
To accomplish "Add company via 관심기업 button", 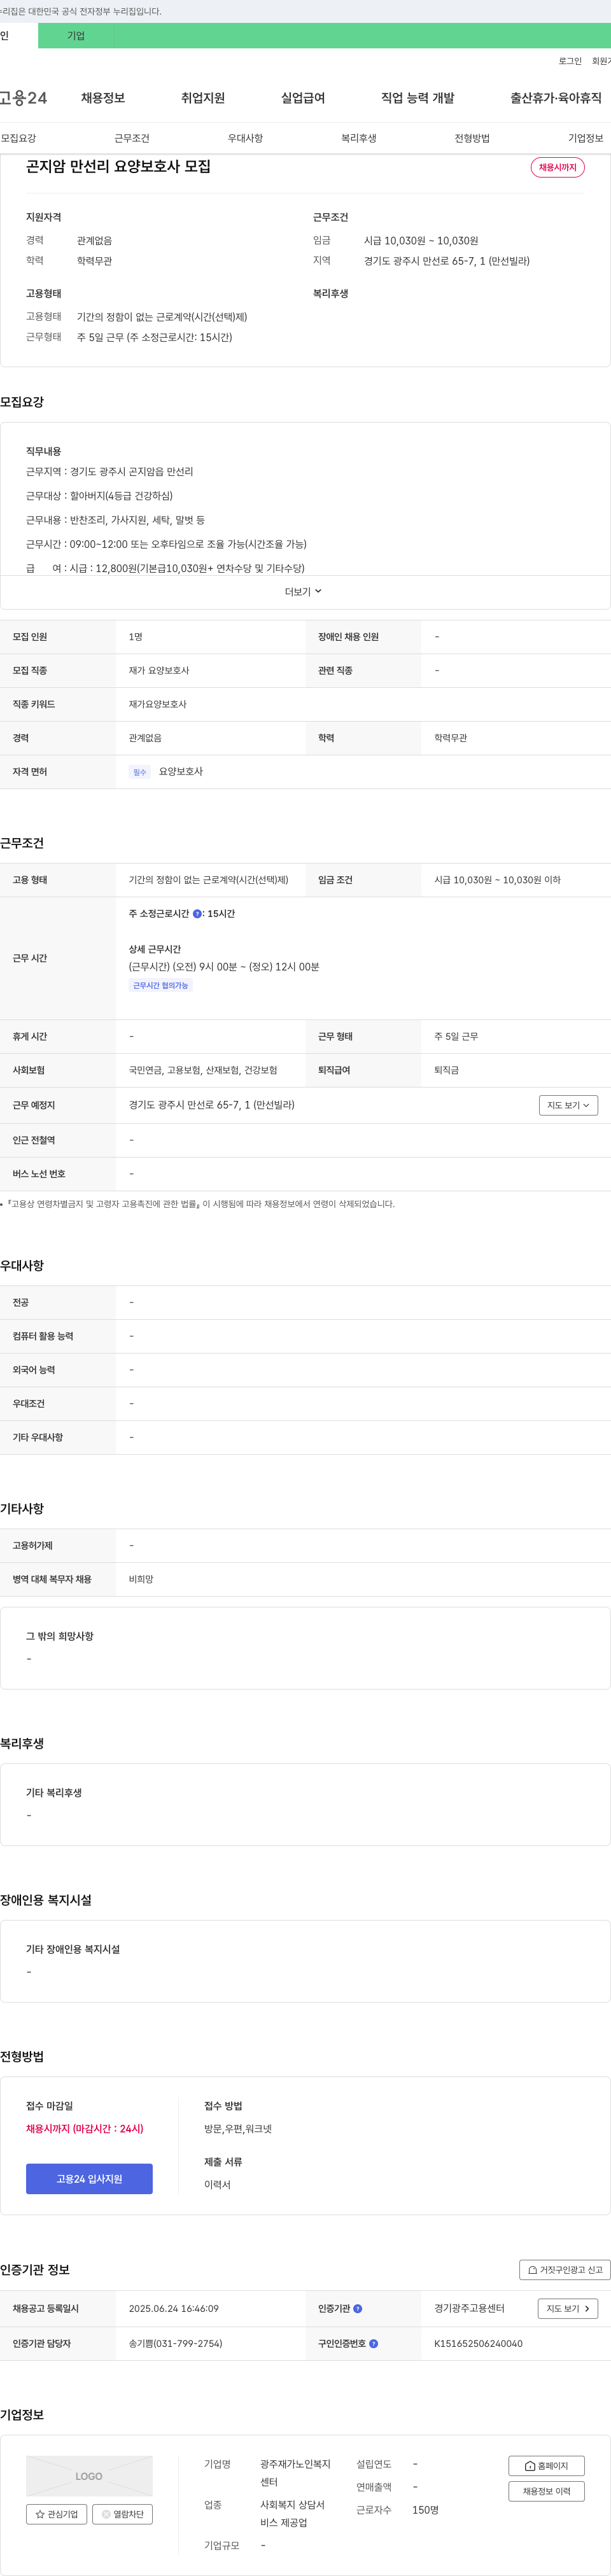I will tap(57, 2514).
